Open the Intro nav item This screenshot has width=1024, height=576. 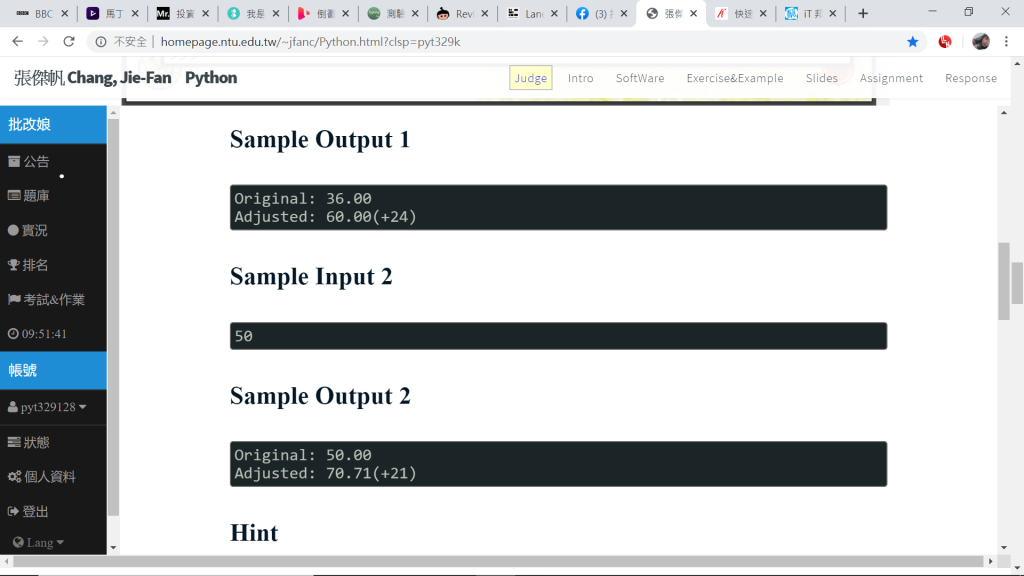point(581,78)
